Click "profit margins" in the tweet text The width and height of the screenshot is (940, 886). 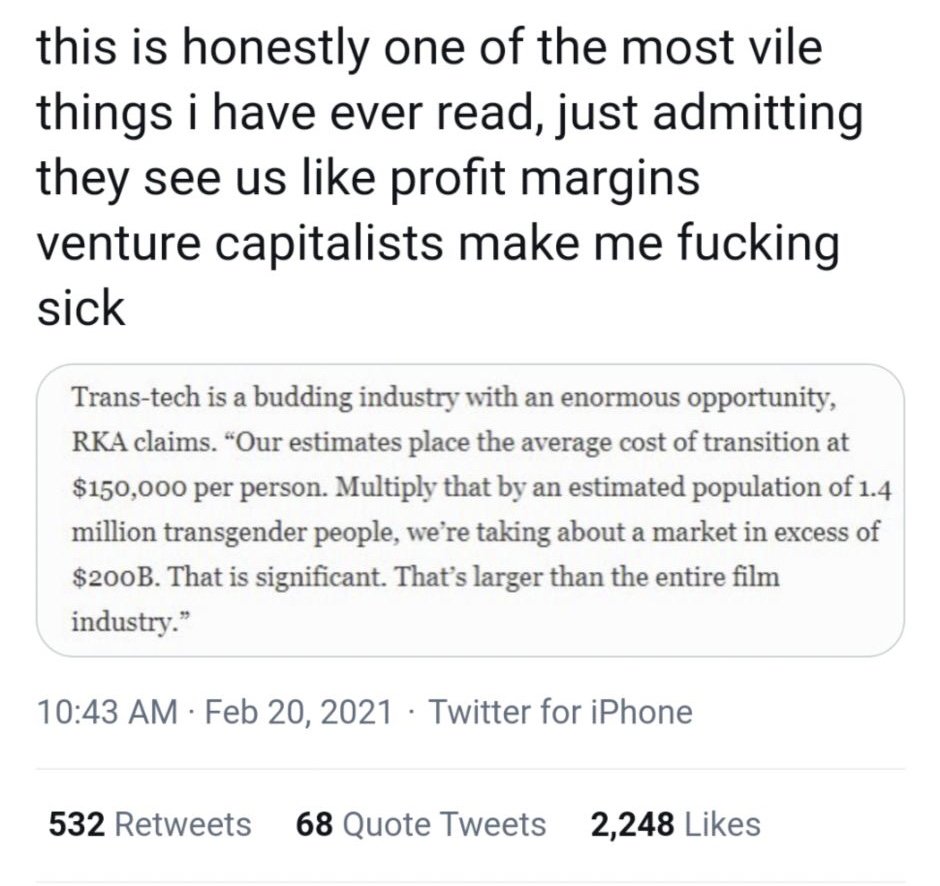pos(500,178)
